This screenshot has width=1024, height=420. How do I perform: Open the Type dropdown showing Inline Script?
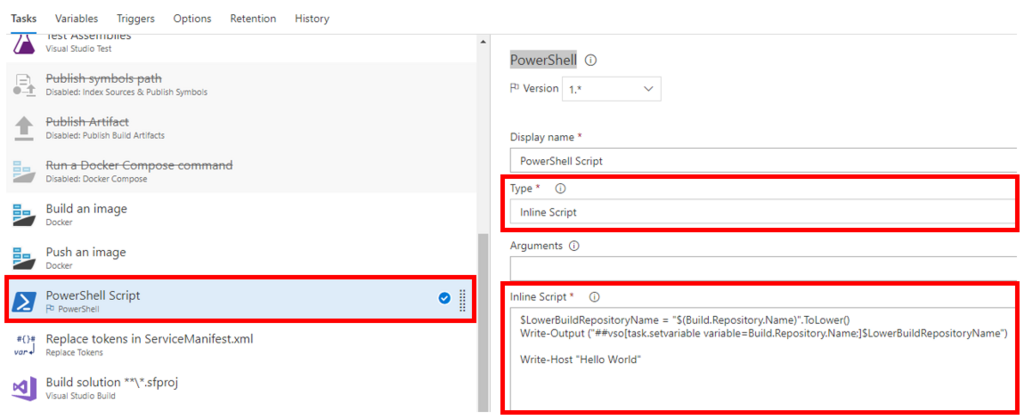tap(763, 212)
